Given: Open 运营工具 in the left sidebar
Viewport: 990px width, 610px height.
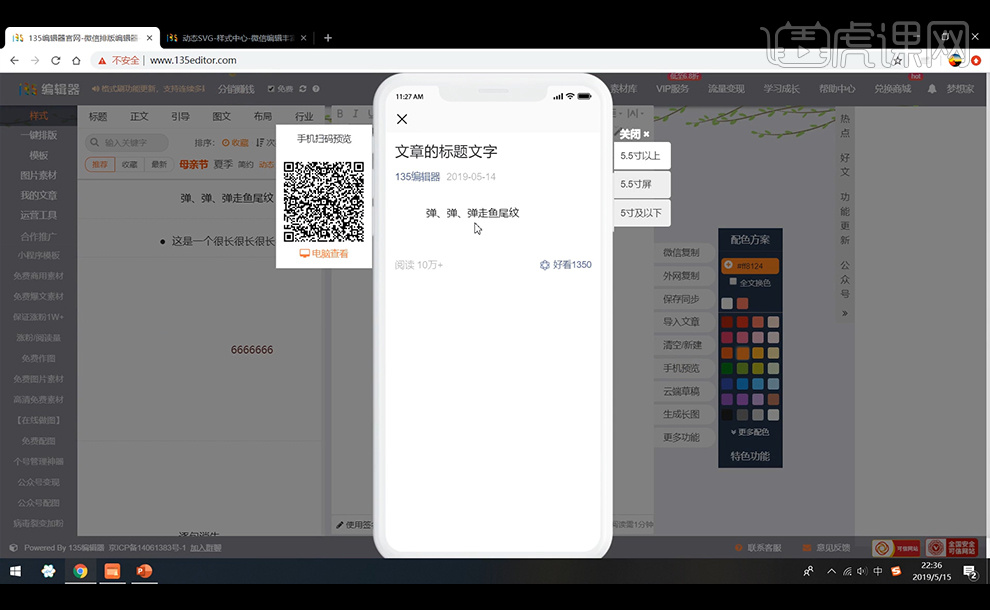Looking at the screenshot, I should [x=39, y=215].
